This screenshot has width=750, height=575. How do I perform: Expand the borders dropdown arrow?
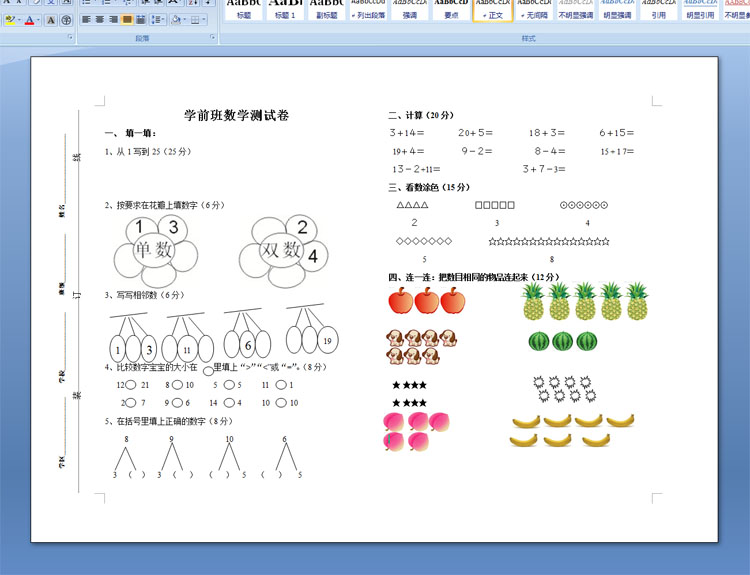[204, 20]
